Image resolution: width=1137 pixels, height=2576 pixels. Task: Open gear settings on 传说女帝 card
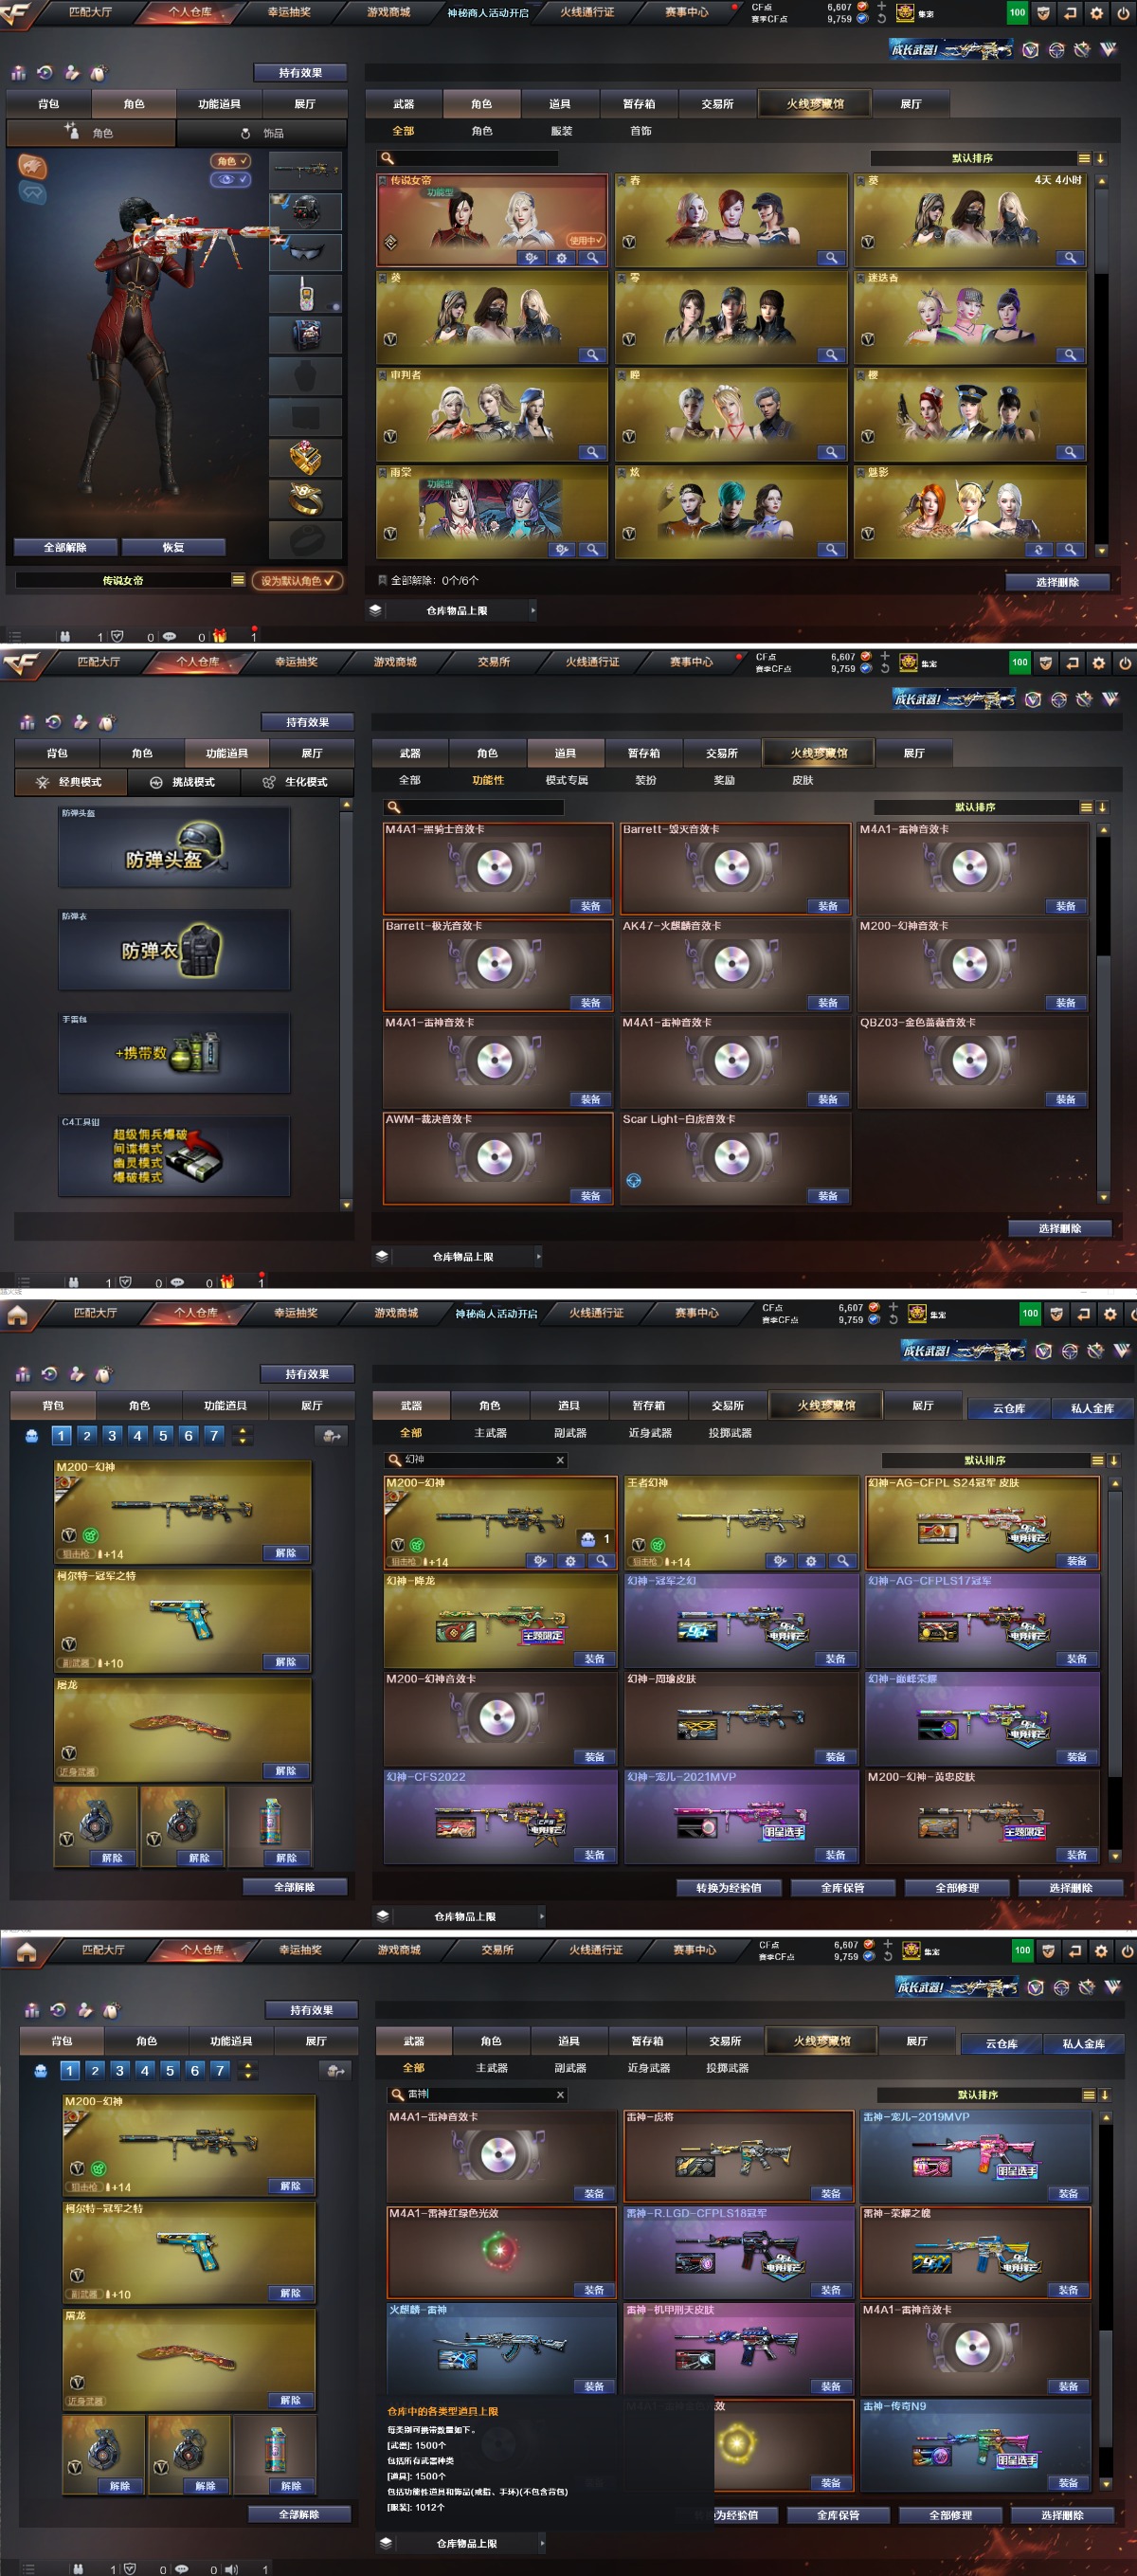click(562, 258)
